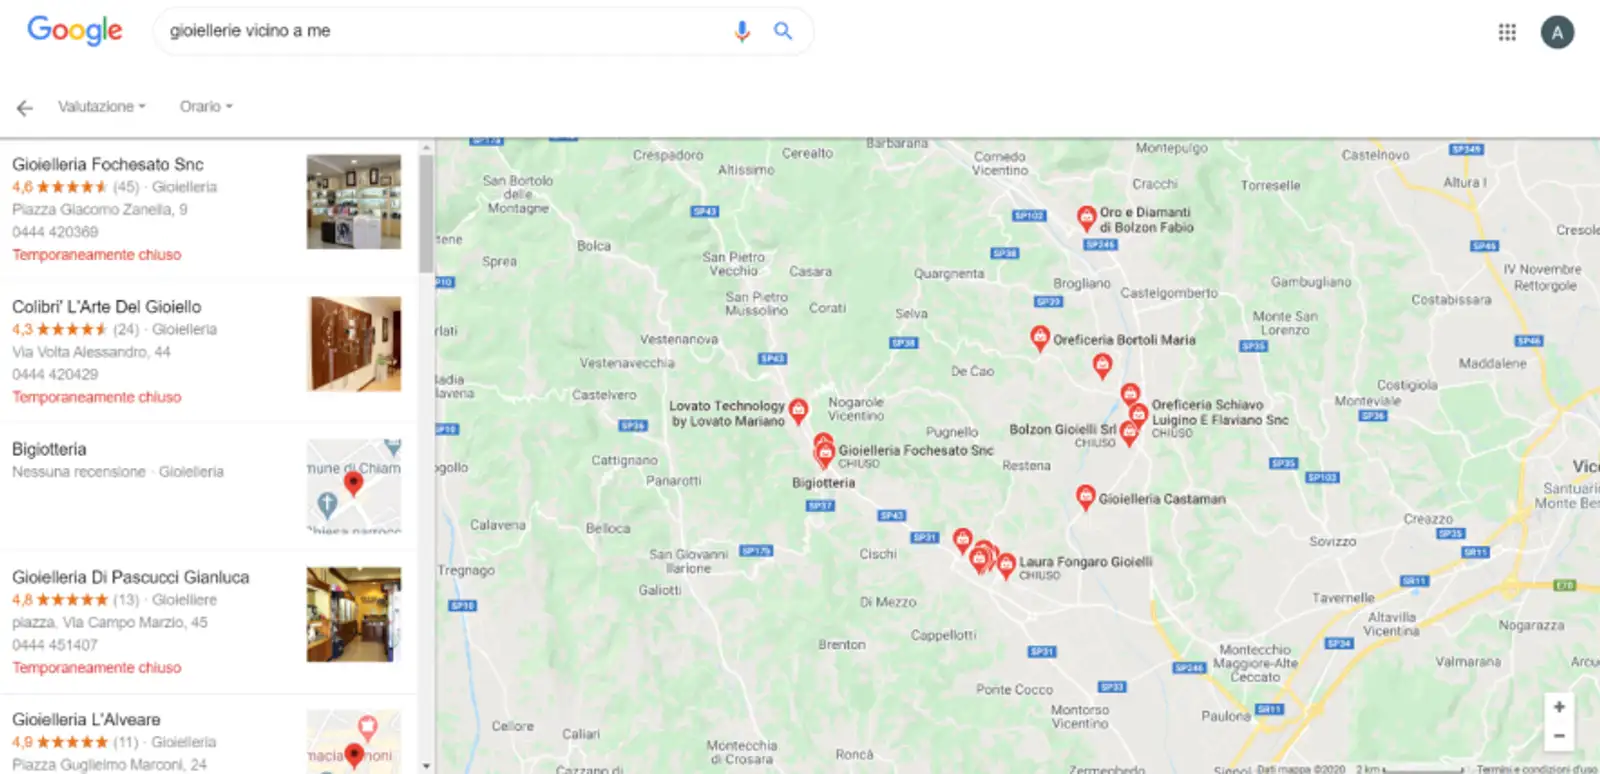Click the Bigiotteria map thumbnail
This screenshot has height=774, width=1600.
(354, 486)
